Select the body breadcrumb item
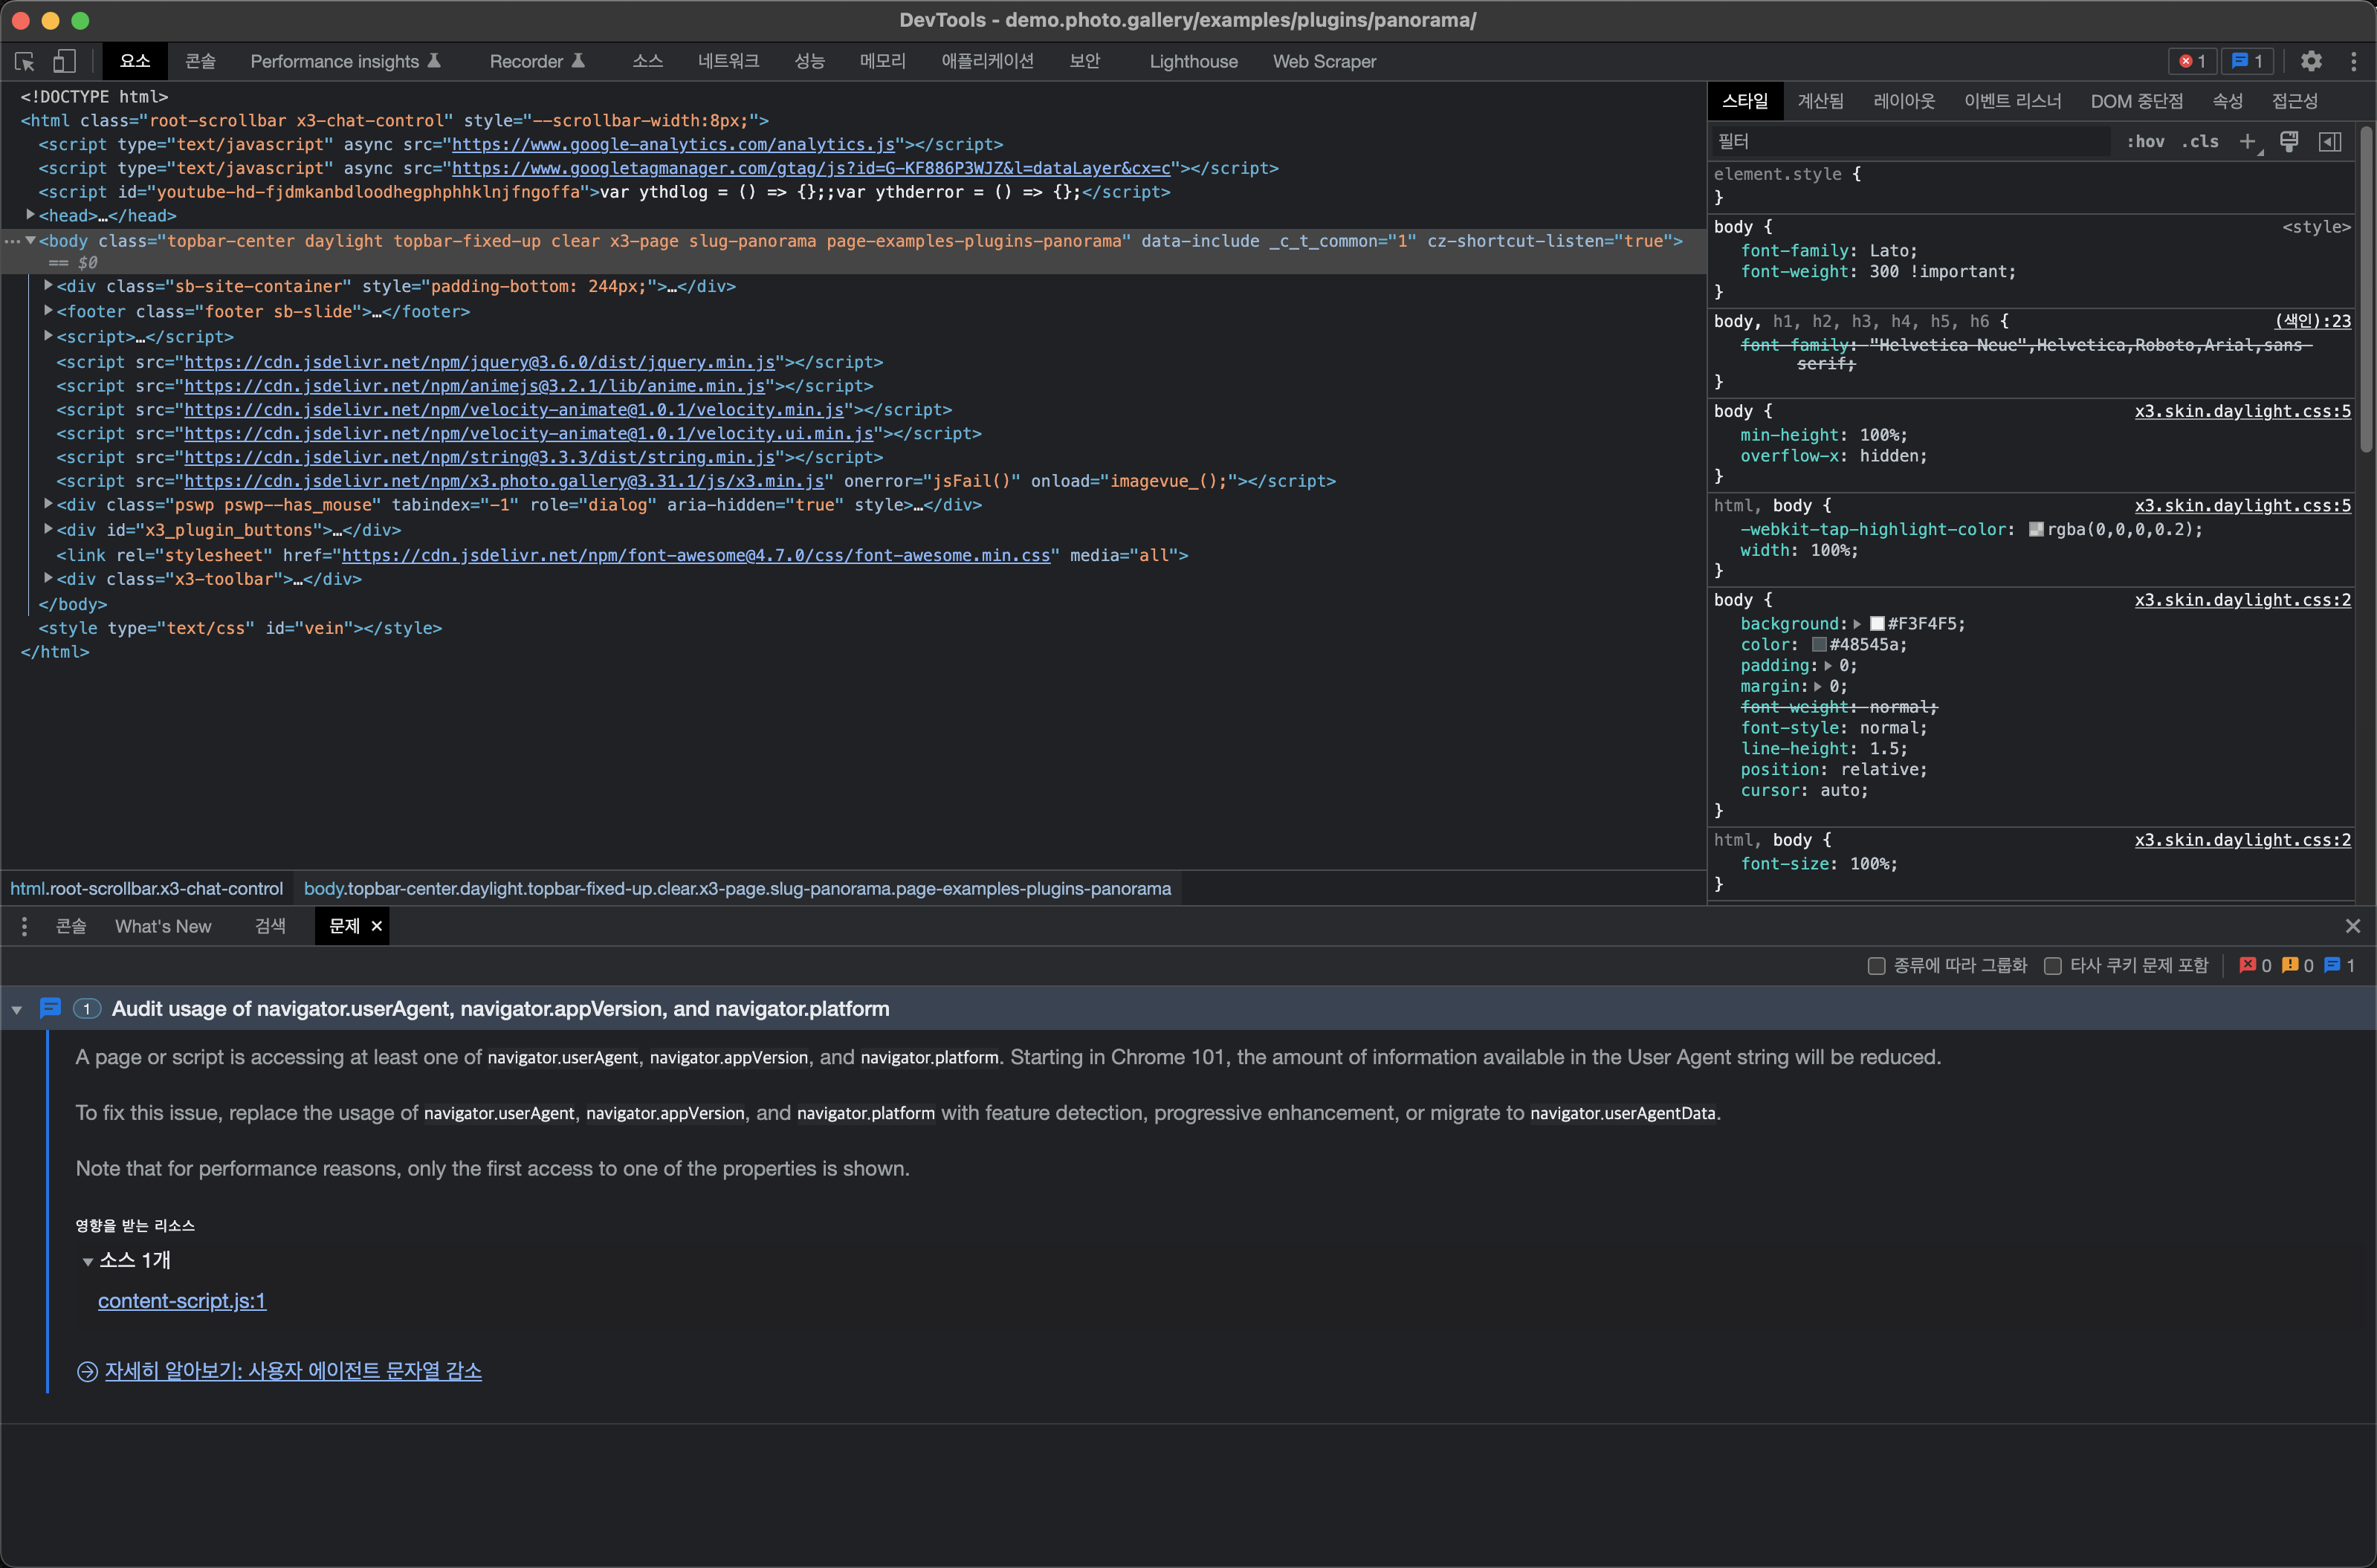Screen dimensions: 2377x1568 pos(737,889)
